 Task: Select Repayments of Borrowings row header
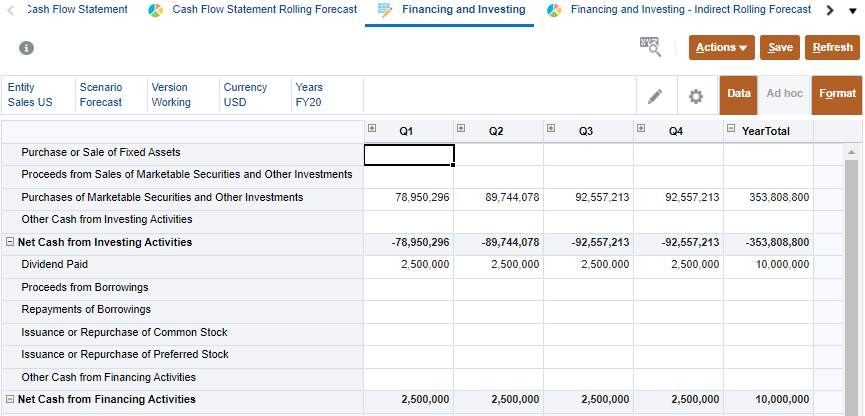point(183,310)
